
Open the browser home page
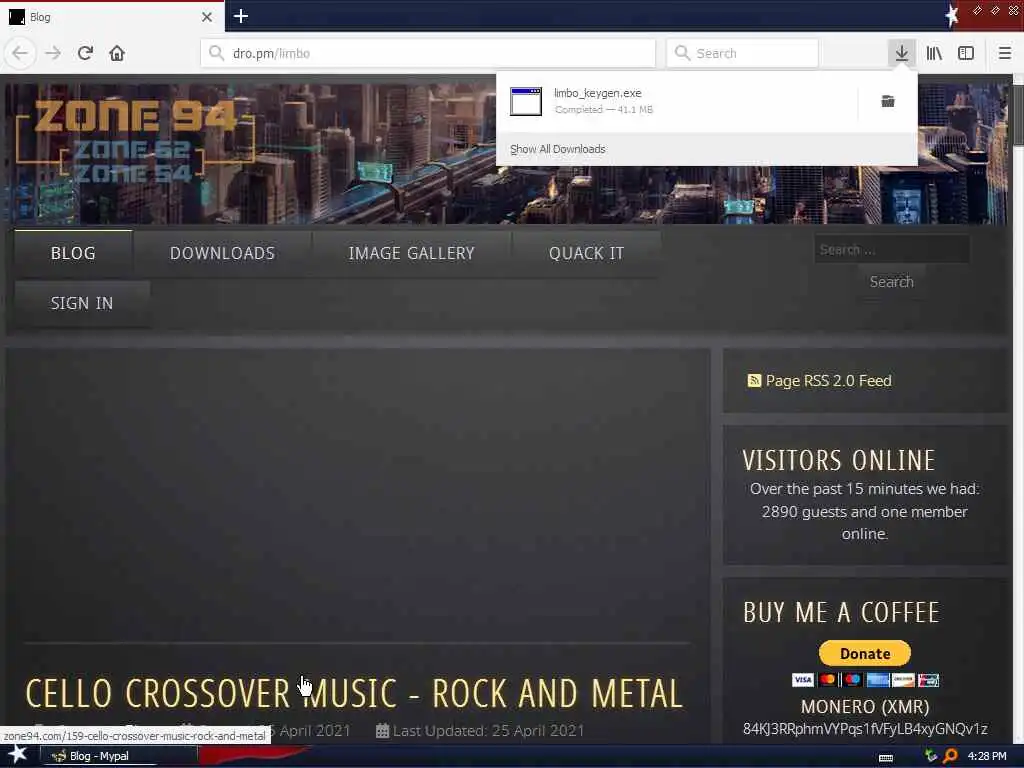click(x=117, y=53)
